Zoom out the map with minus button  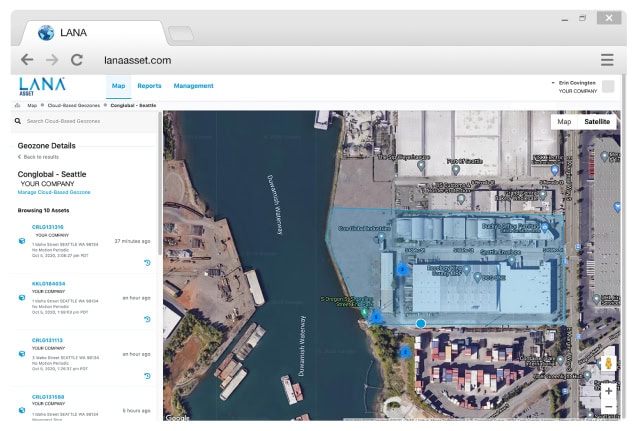click(x=608, y=407)
